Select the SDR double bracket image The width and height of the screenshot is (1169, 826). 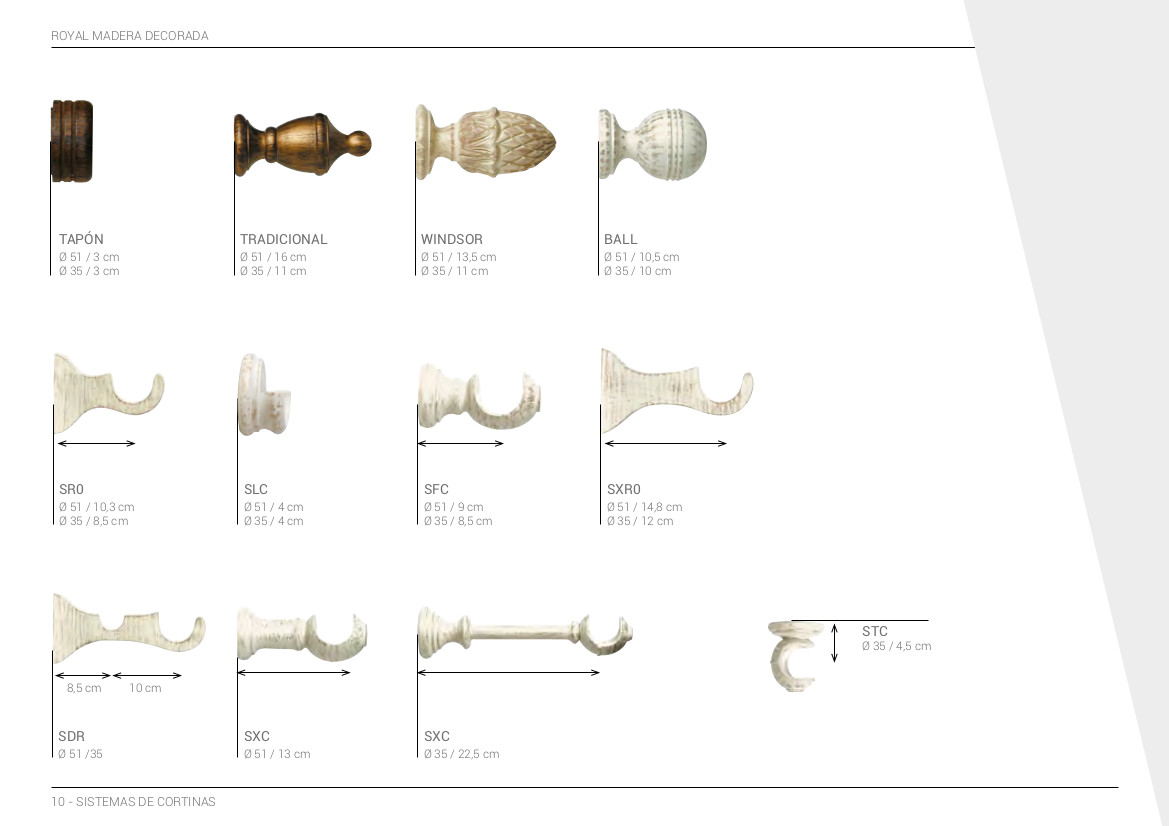coord(129,627)
